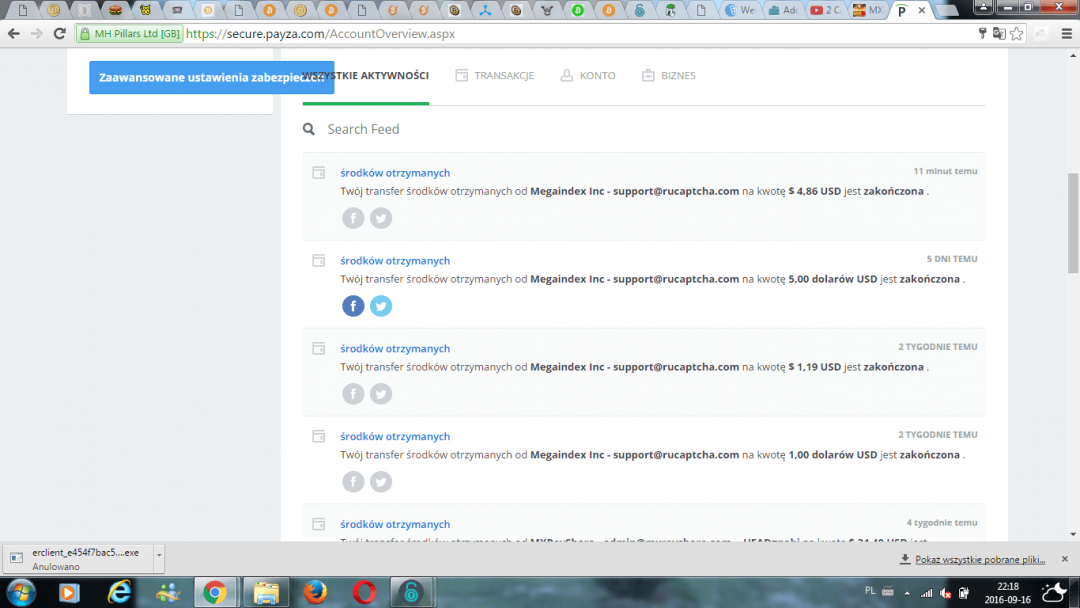Reload the Payza page

60,33
